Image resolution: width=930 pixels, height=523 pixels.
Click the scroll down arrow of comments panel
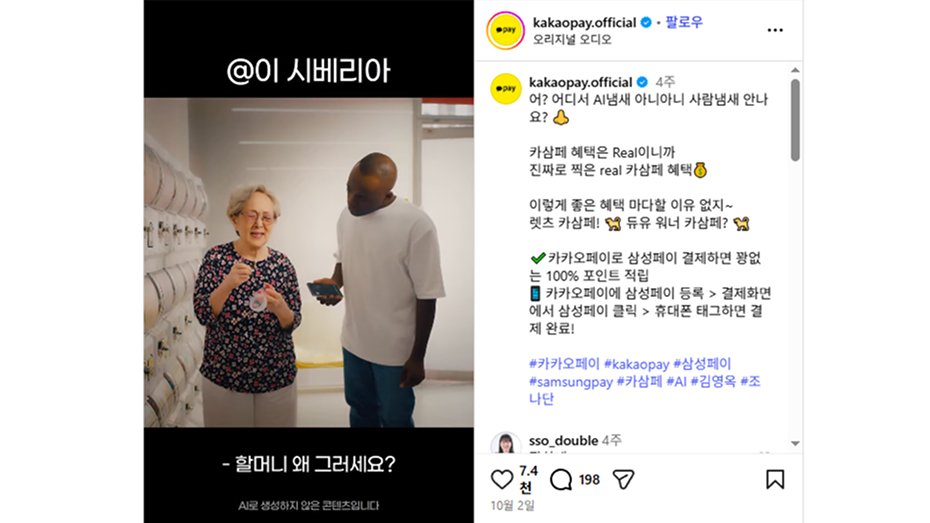[x=795, y=444]
